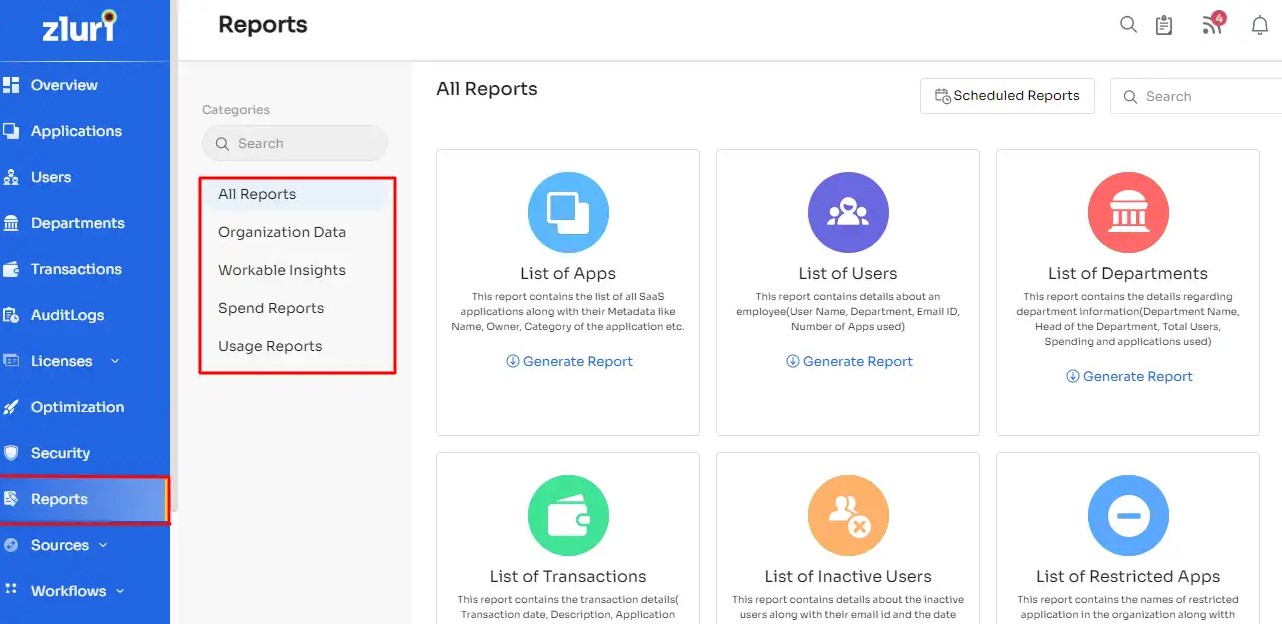Click the List of Transactions green wallet icon
Viewport: 1282px width, 624px height.
click(x=568, y=515)
